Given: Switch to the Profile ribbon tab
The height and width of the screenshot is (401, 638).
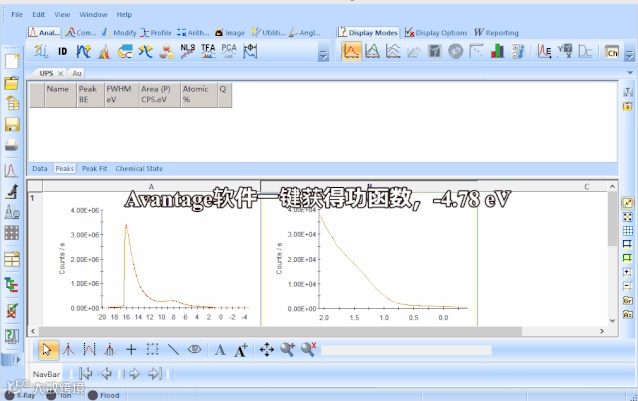Looking at the screenshot, I should click(156, 33).
